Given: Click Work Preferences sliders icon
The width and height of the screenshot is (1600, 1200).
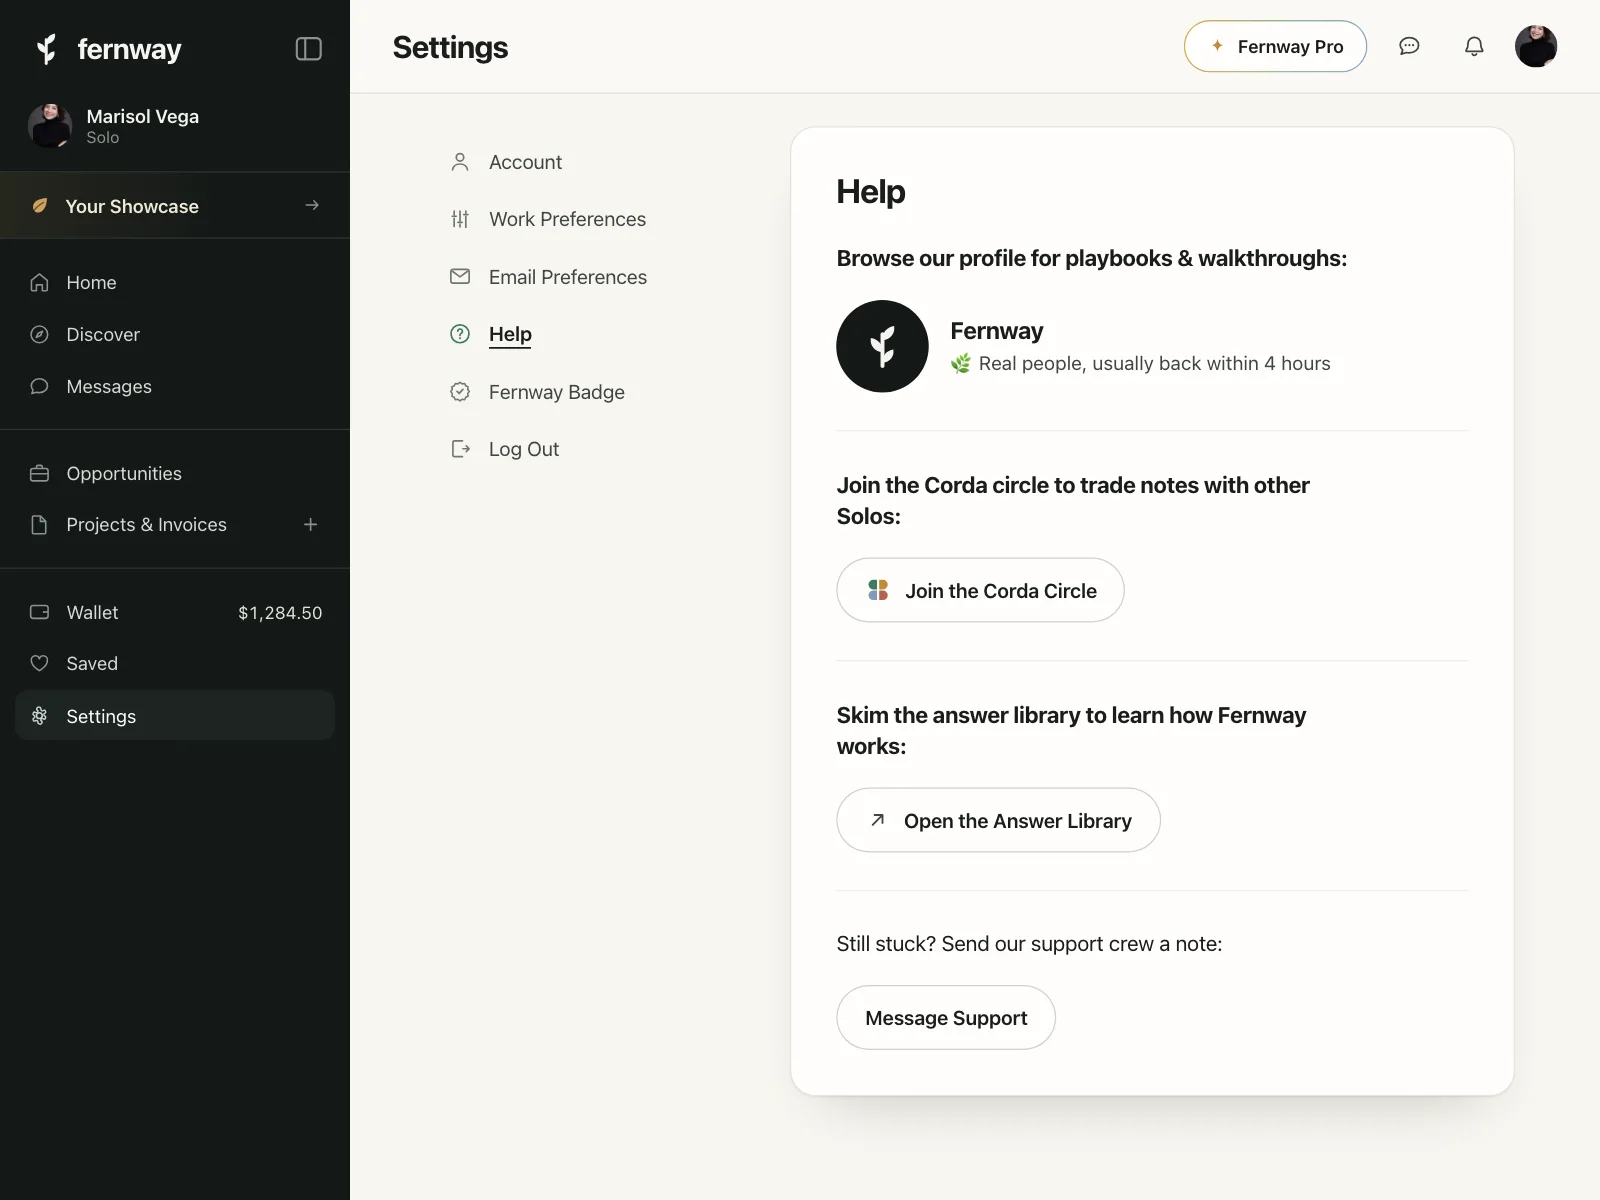Looking at the screenshot, I should coord(460,219).
